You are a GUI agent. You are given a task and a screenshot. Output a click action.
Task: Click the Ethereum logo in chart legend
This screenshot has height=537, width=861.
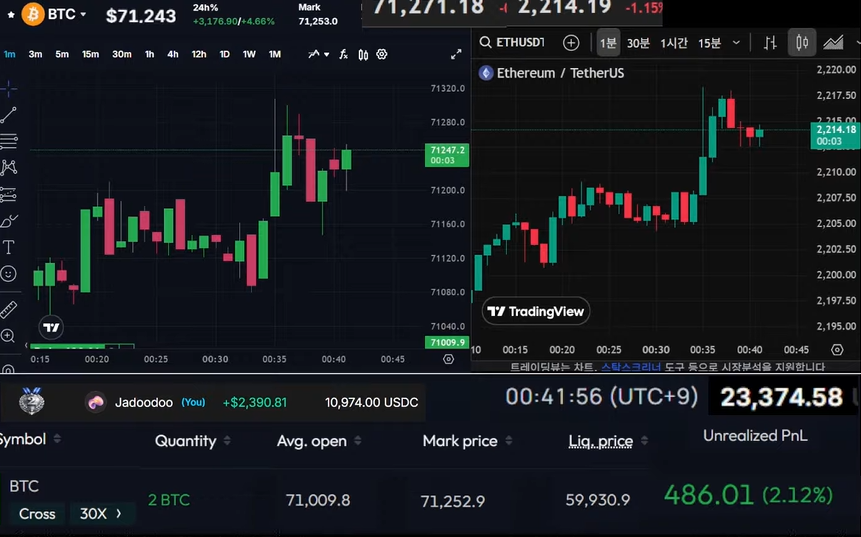(486, 73)
